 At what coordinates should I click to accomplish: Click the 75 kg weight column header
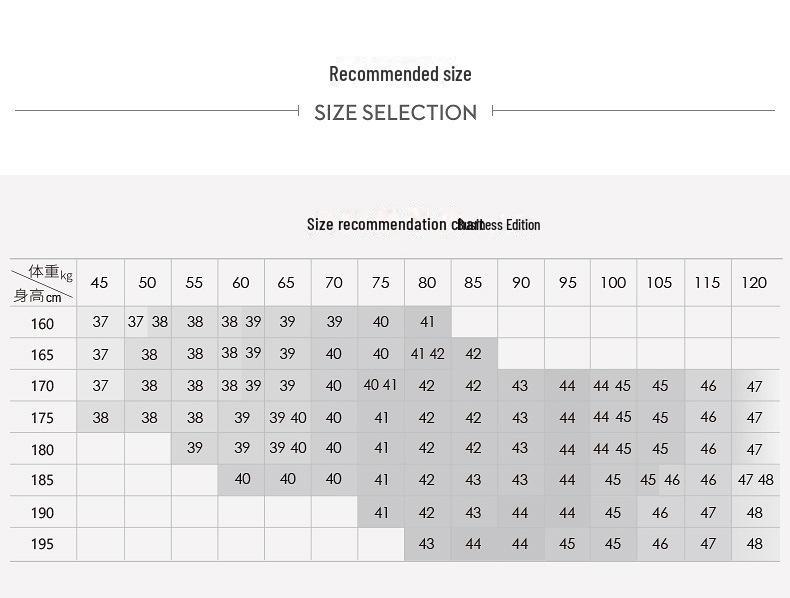381,283
